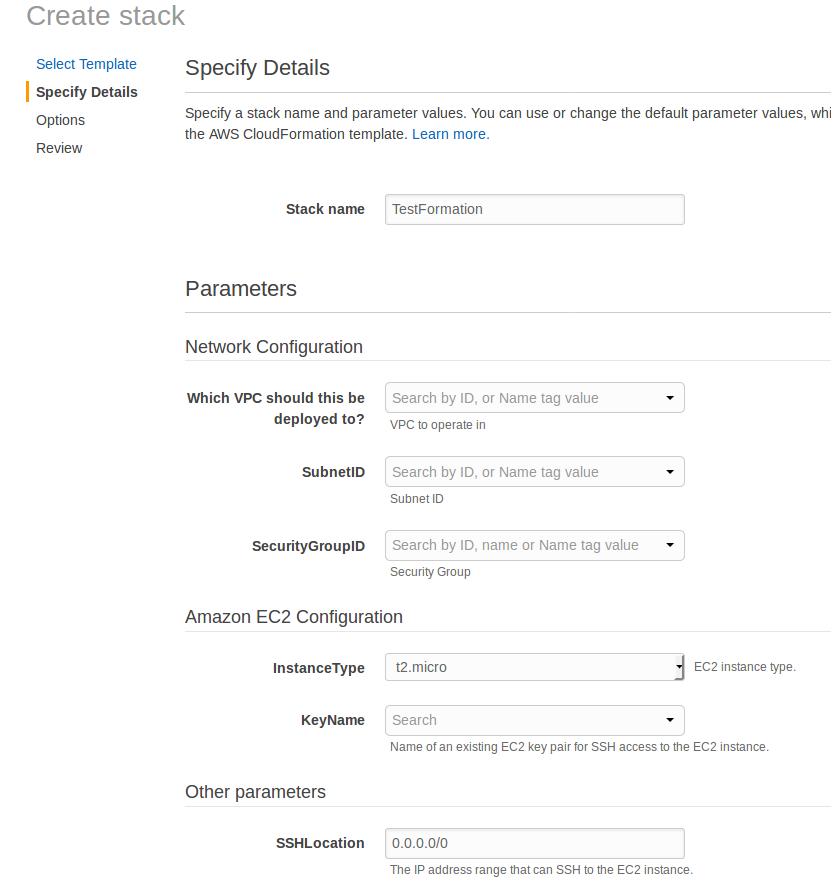Click the SSHLocation input with 0.0.0.0/0
The height and width of the screenshot is (895, 831).
coord(534,843)
